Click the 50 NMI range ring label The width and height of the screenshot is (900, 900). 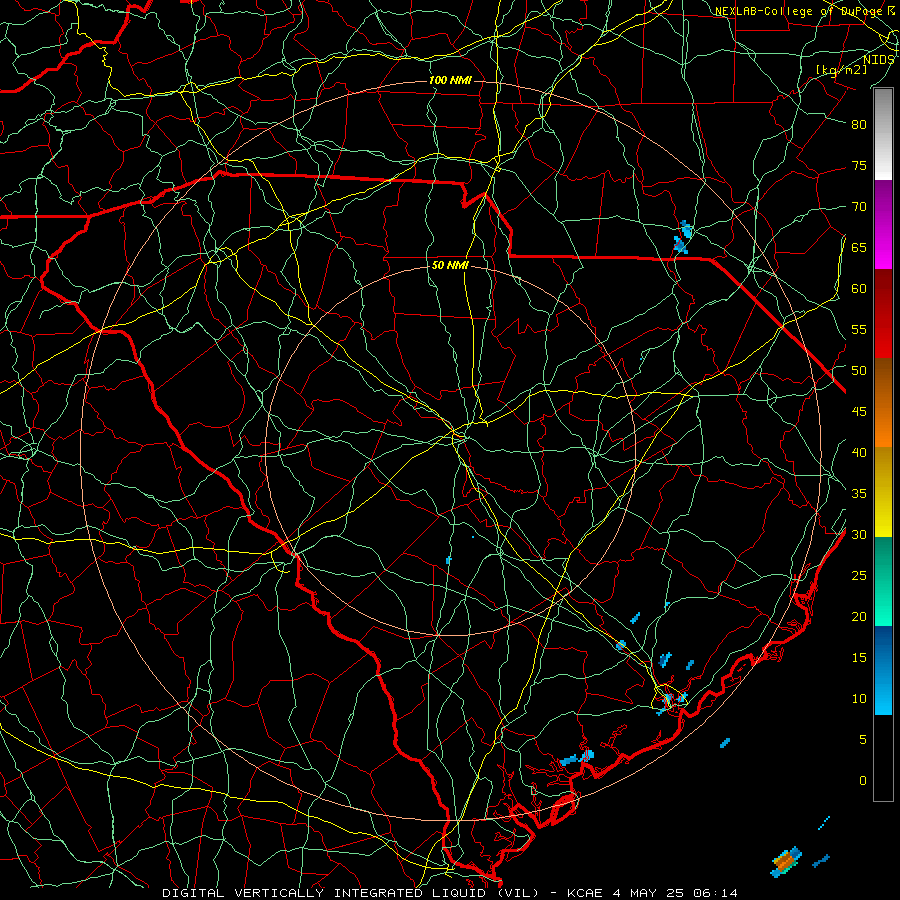[x=450, y=265]
